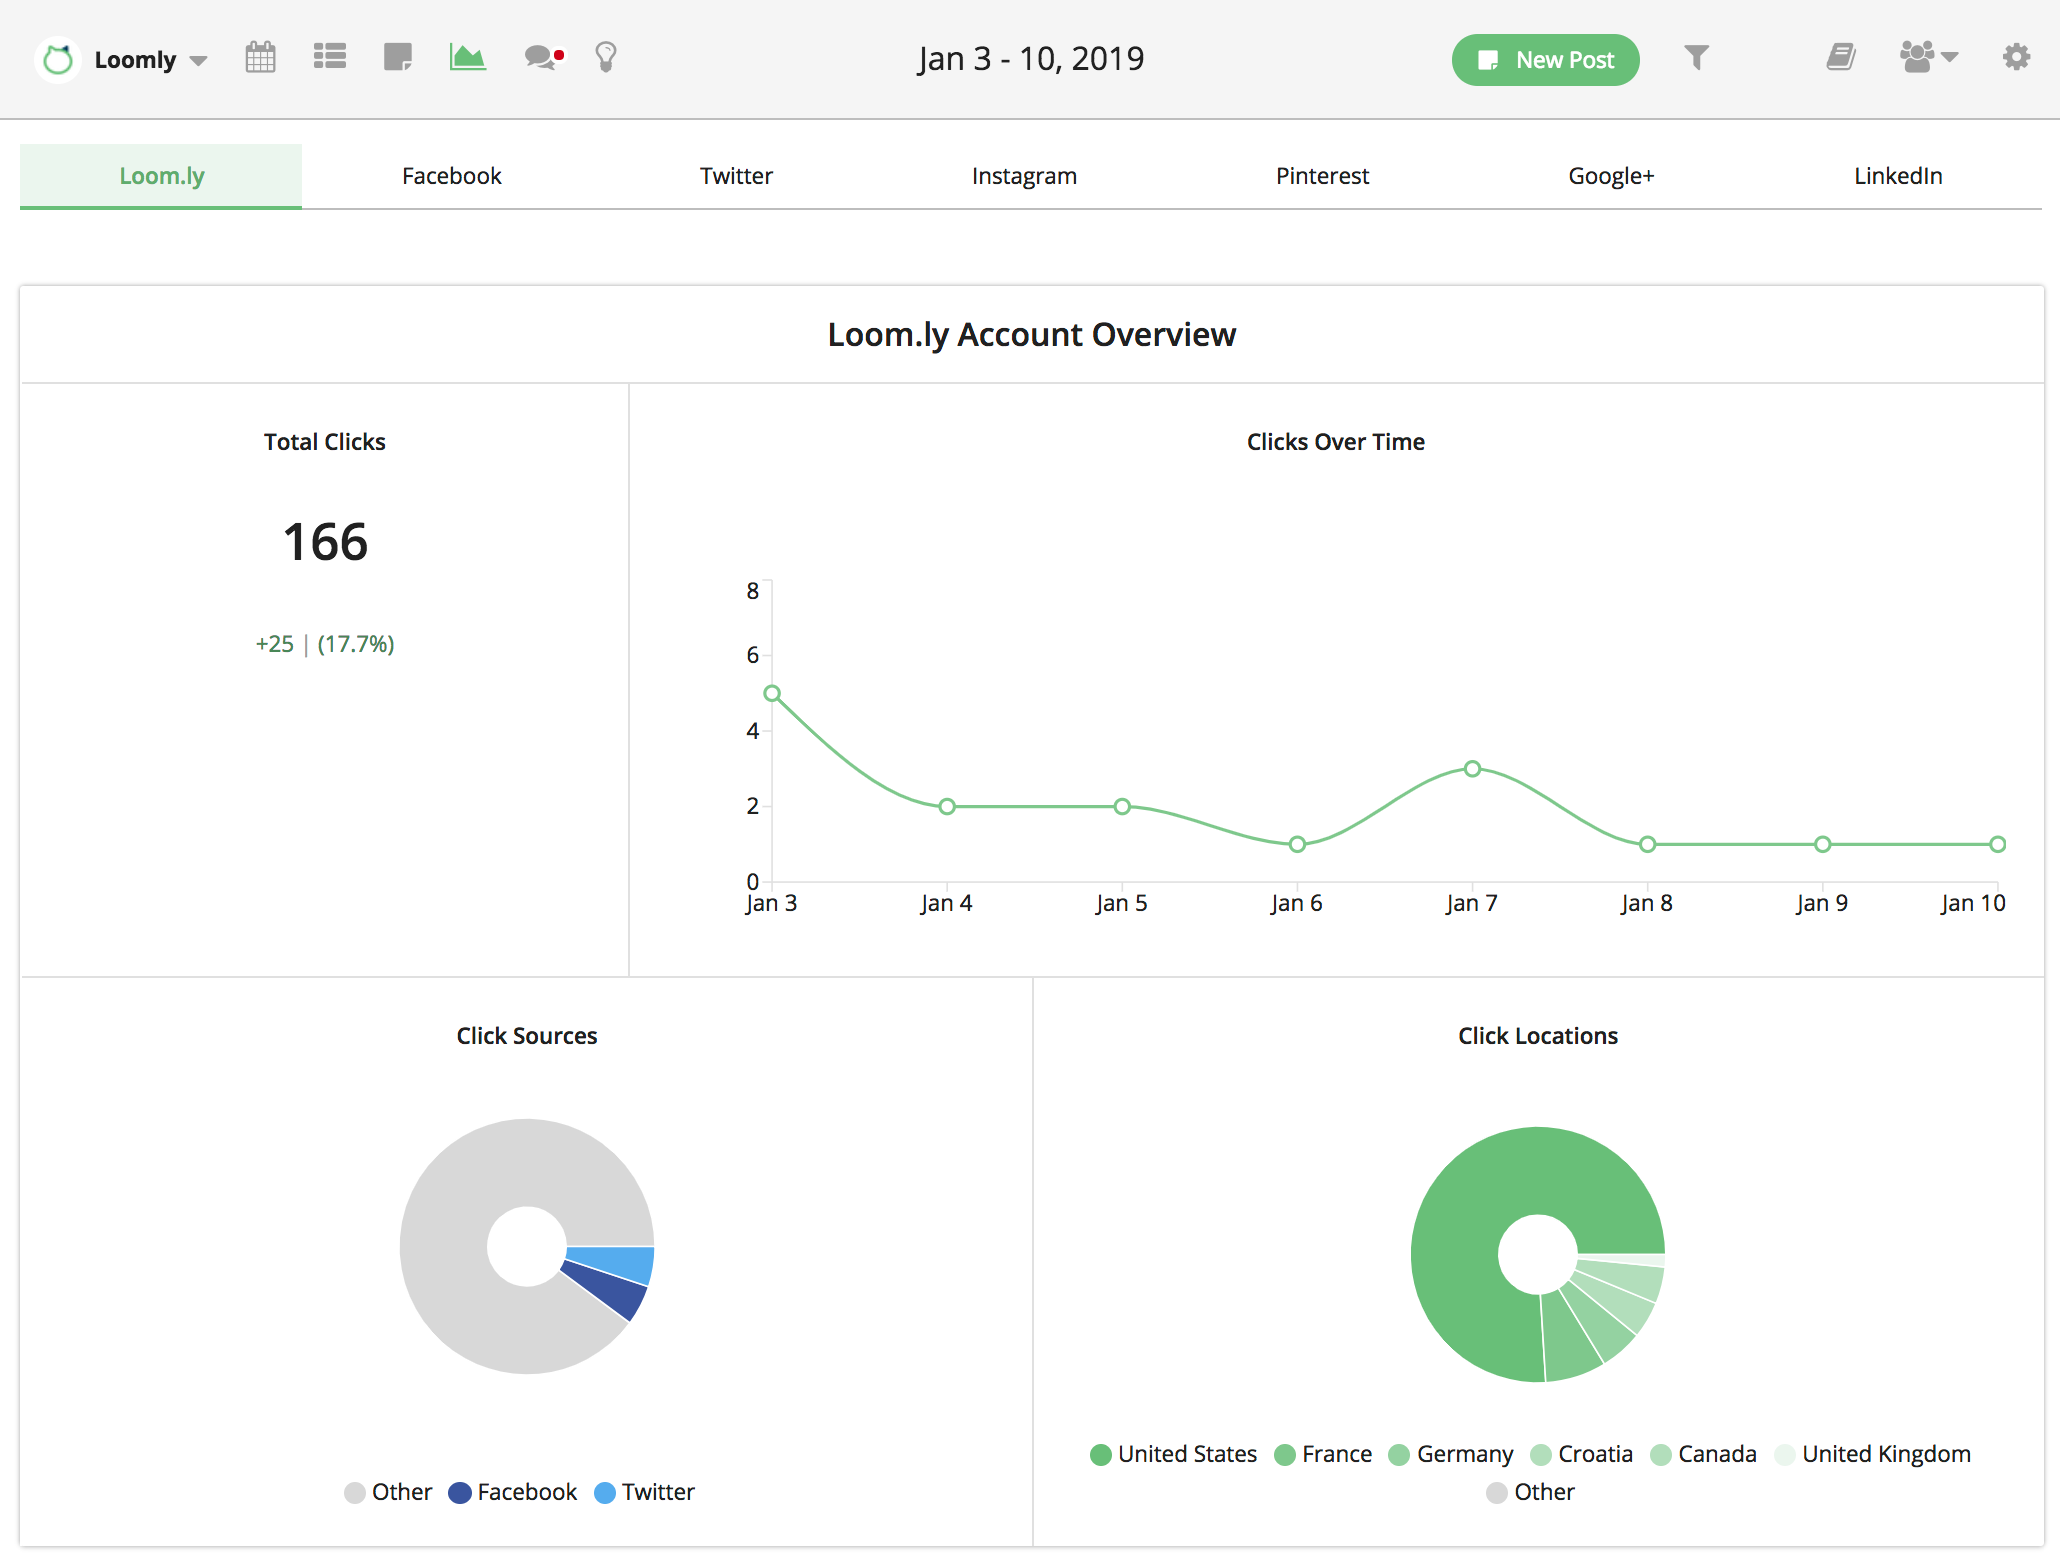Open the post ideas lightbulb icon

coord(605,57)
